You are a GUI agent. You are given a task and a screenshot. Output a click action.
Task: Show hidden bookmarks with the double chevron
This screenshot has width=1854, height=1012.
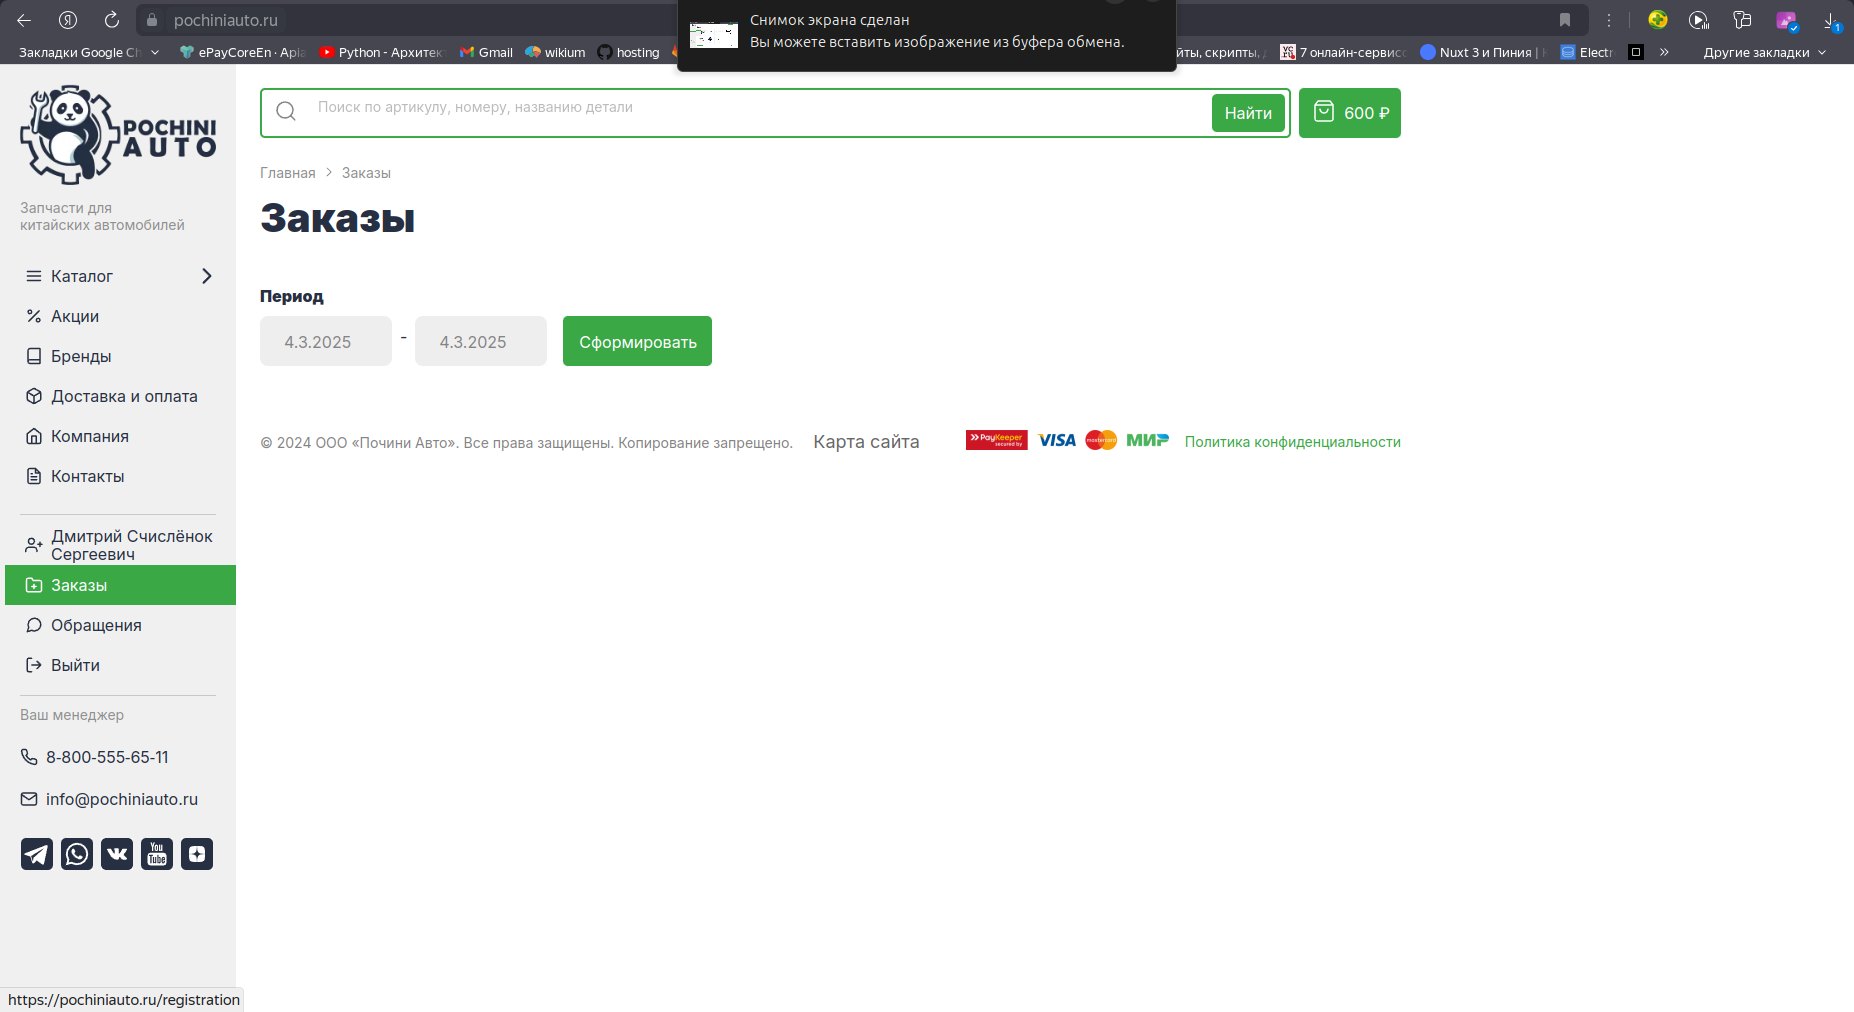[x=1664, y=52]
